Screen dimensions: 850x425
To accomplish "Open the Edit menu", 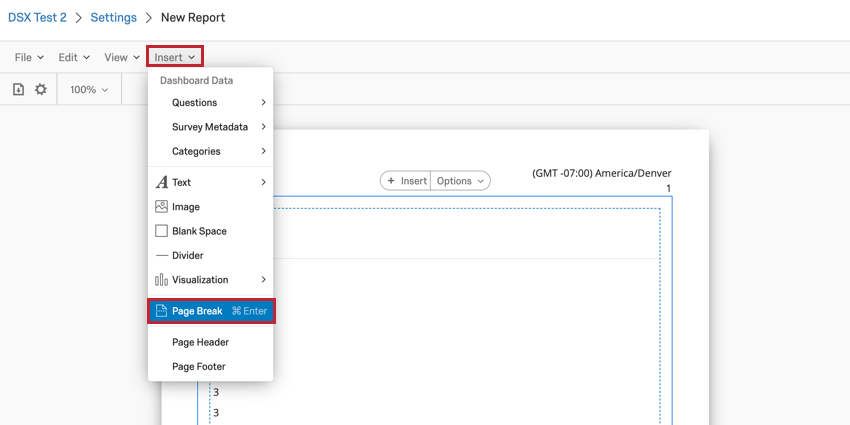I will click(x=74, y=58).
